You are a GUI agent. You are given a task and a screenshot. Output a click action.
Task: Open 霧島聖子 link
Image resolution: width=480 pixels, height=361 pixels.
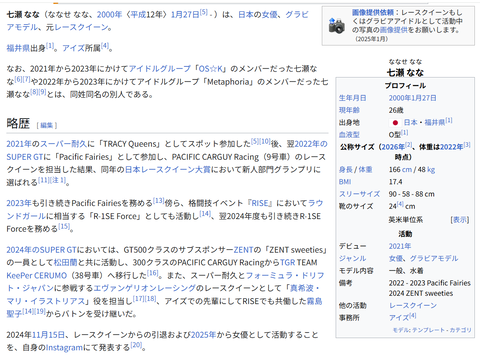pos(315,301)
